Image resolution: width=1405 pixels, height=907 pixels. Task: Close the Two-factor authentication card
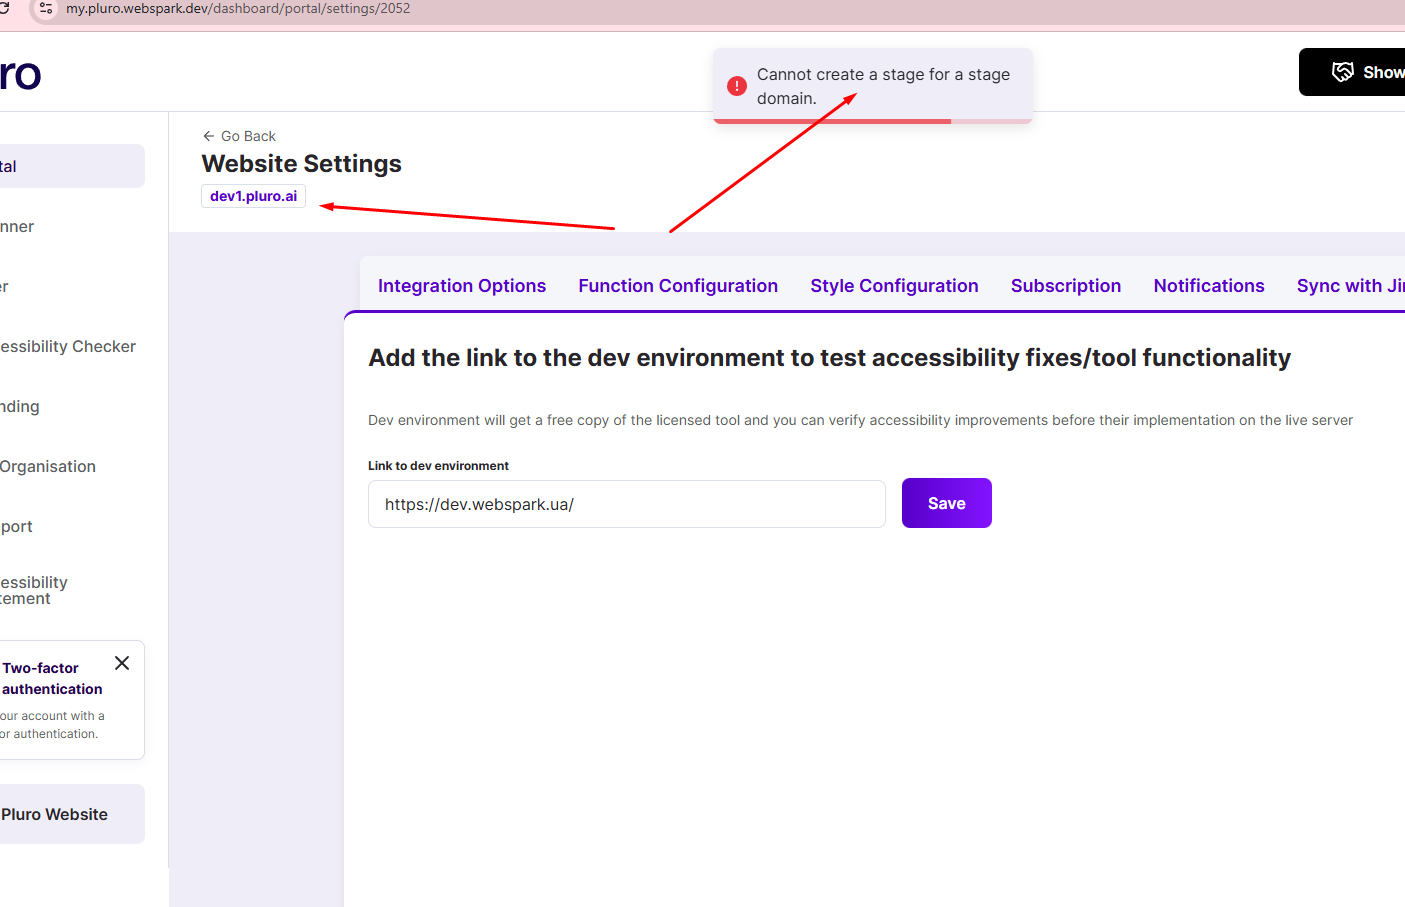122,663
